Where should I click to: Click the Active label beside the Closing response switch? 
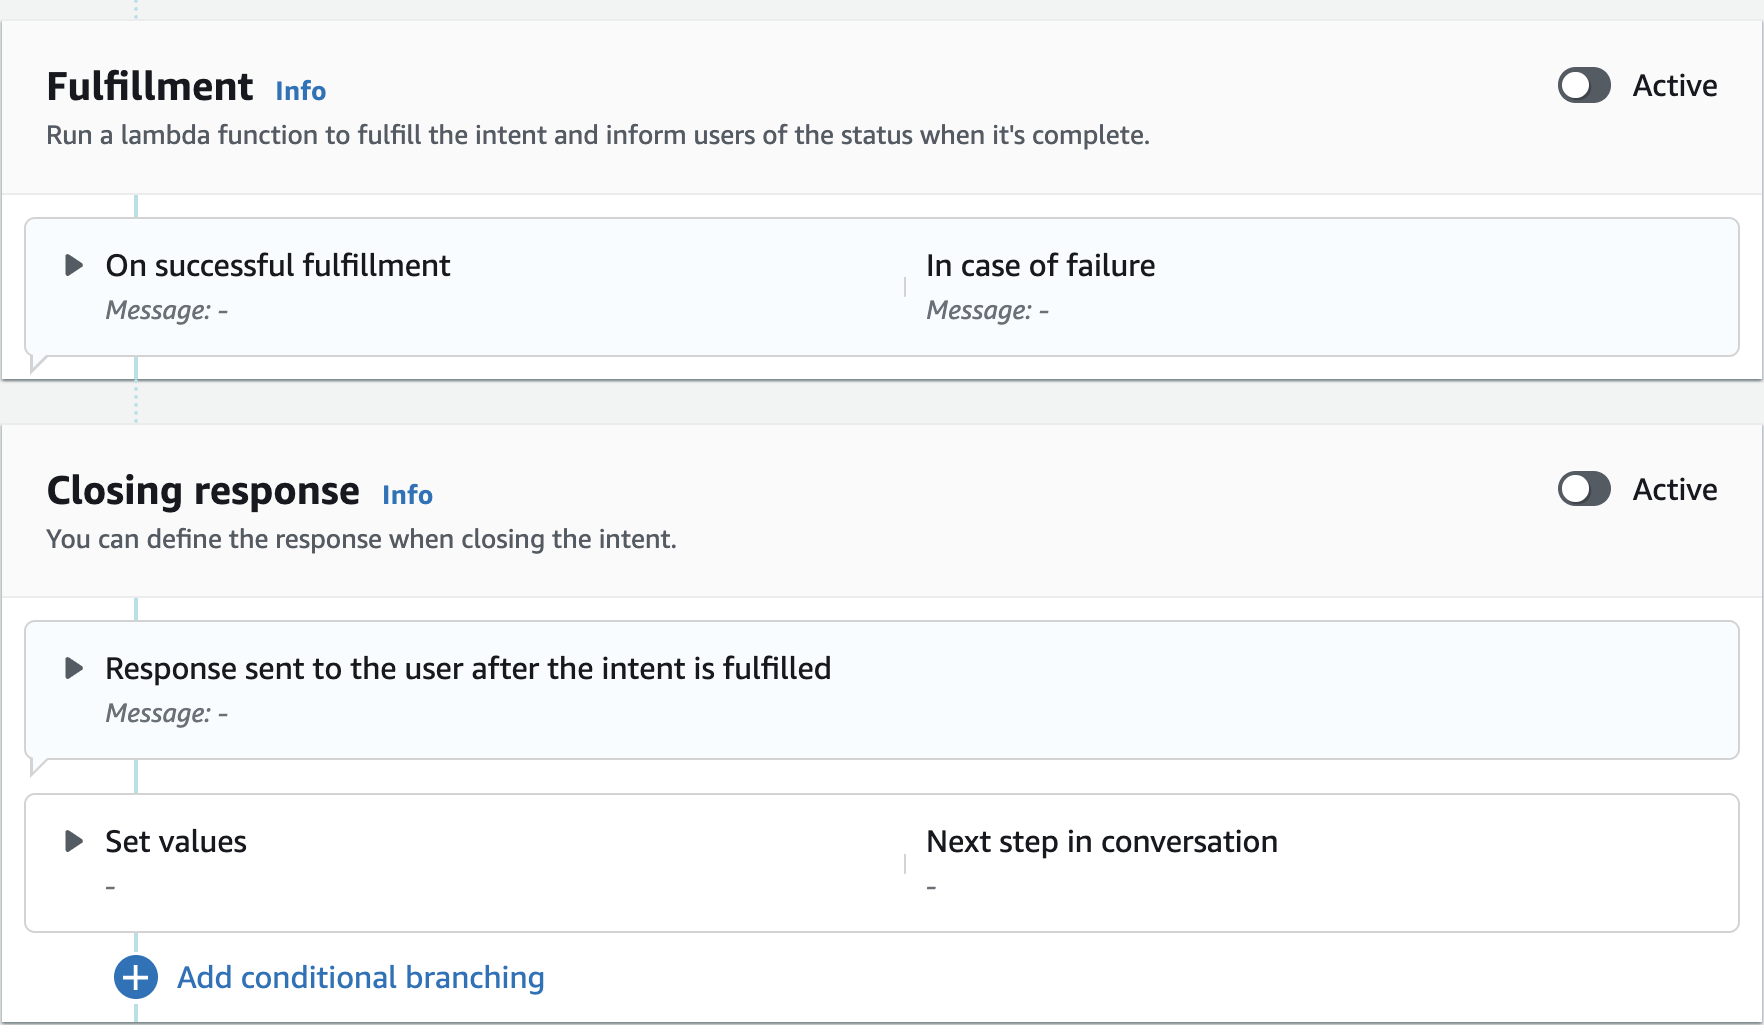point(1674,490)
